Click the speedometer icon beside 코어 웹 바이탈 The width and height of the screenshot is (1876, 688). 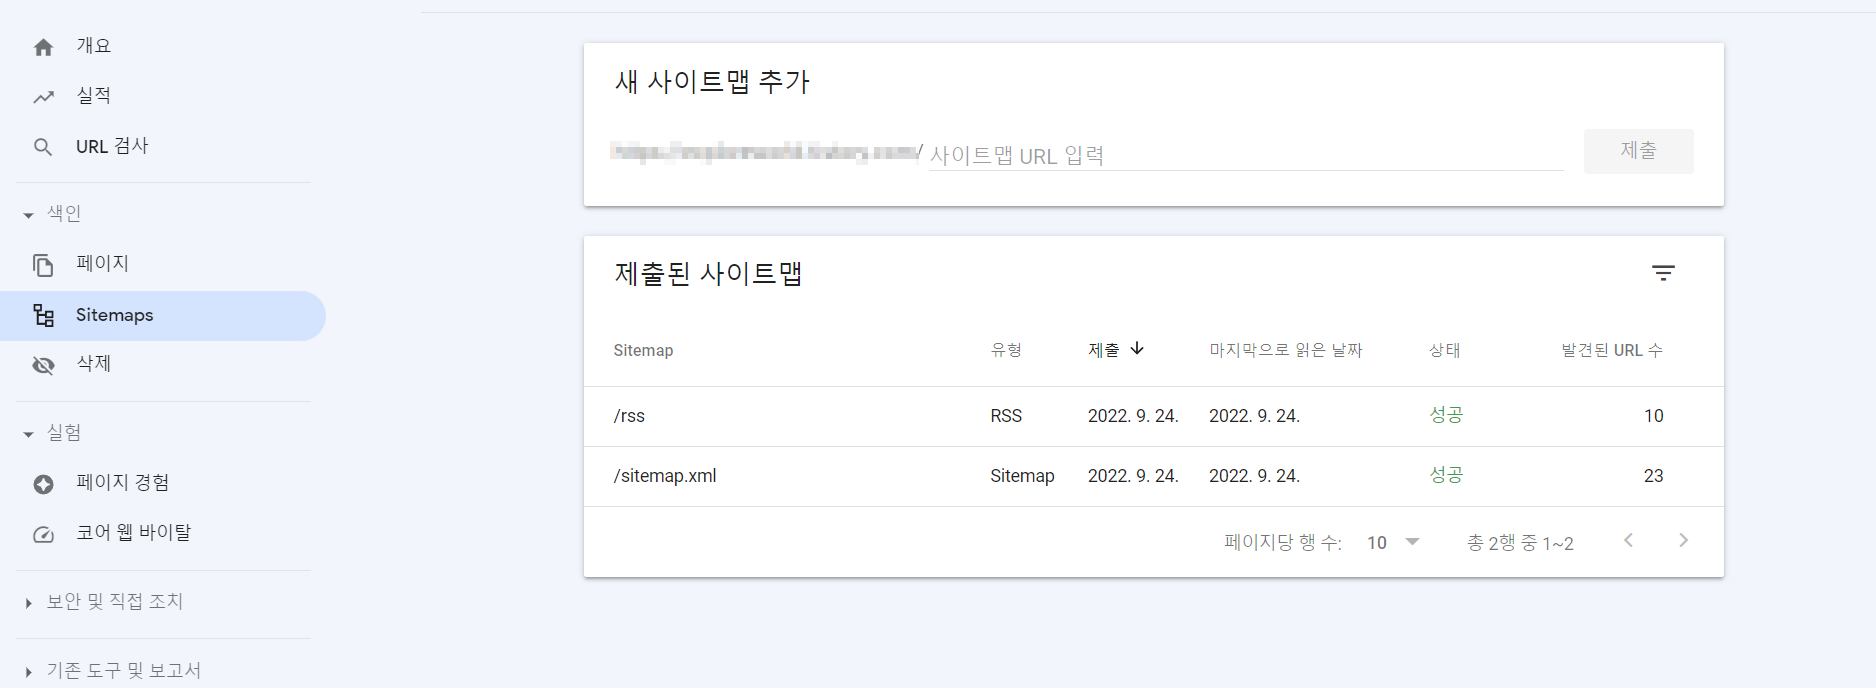pyautogui.click(x=43, y=534)
